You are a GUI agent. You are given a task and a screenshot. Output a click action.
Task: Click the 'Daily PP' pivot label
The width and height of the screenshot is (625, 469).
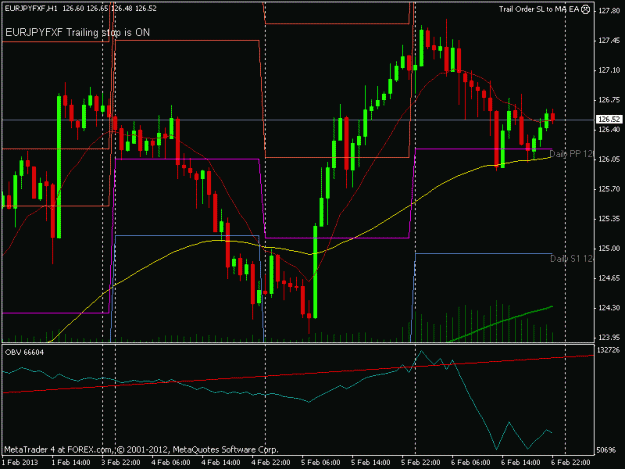click(x=571, y=154)
